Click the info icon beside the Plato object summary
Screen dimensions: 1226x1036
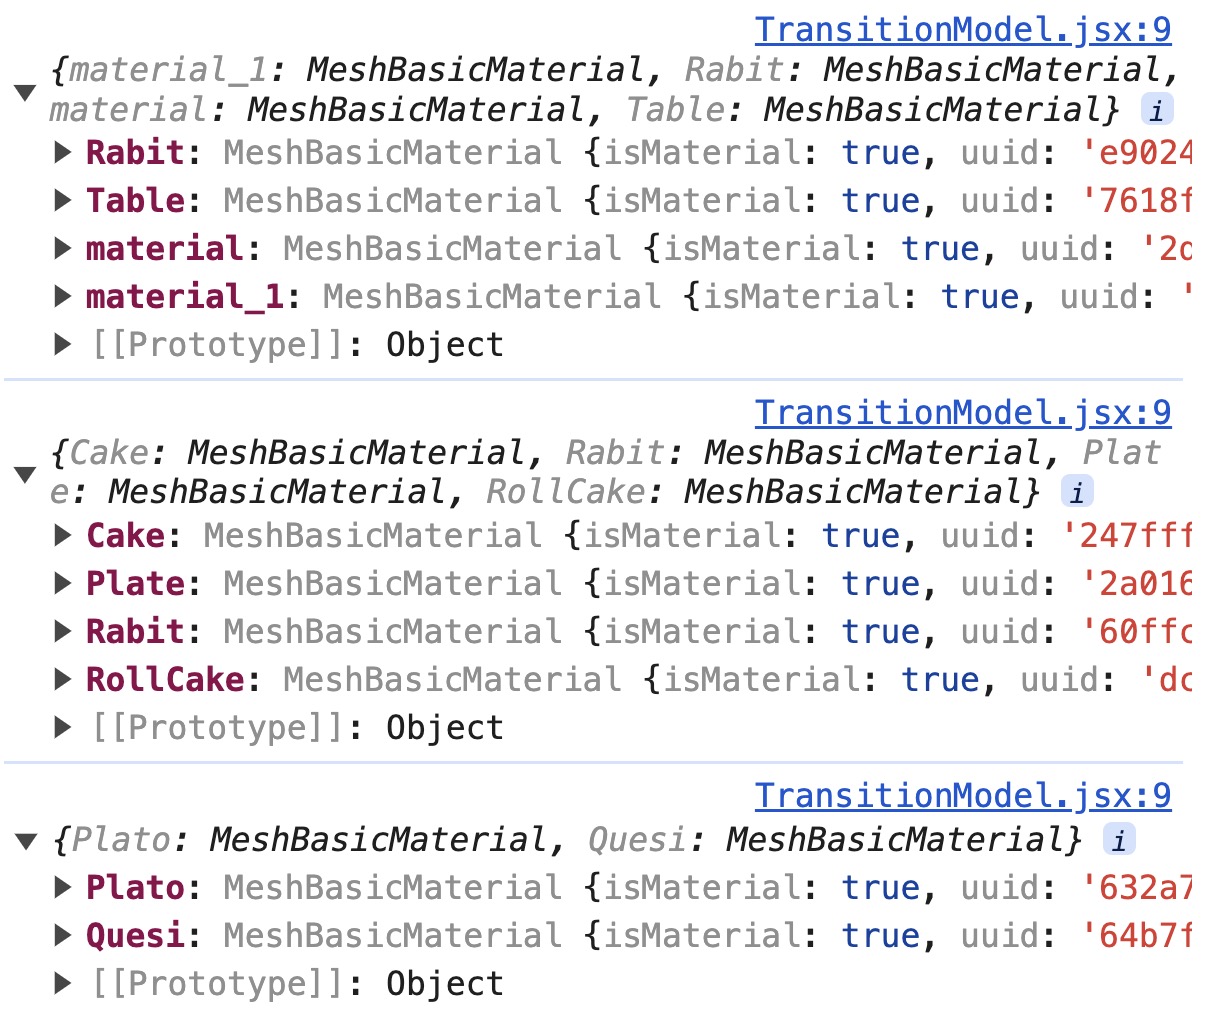pyautogui.click(x=1121, y=840)
